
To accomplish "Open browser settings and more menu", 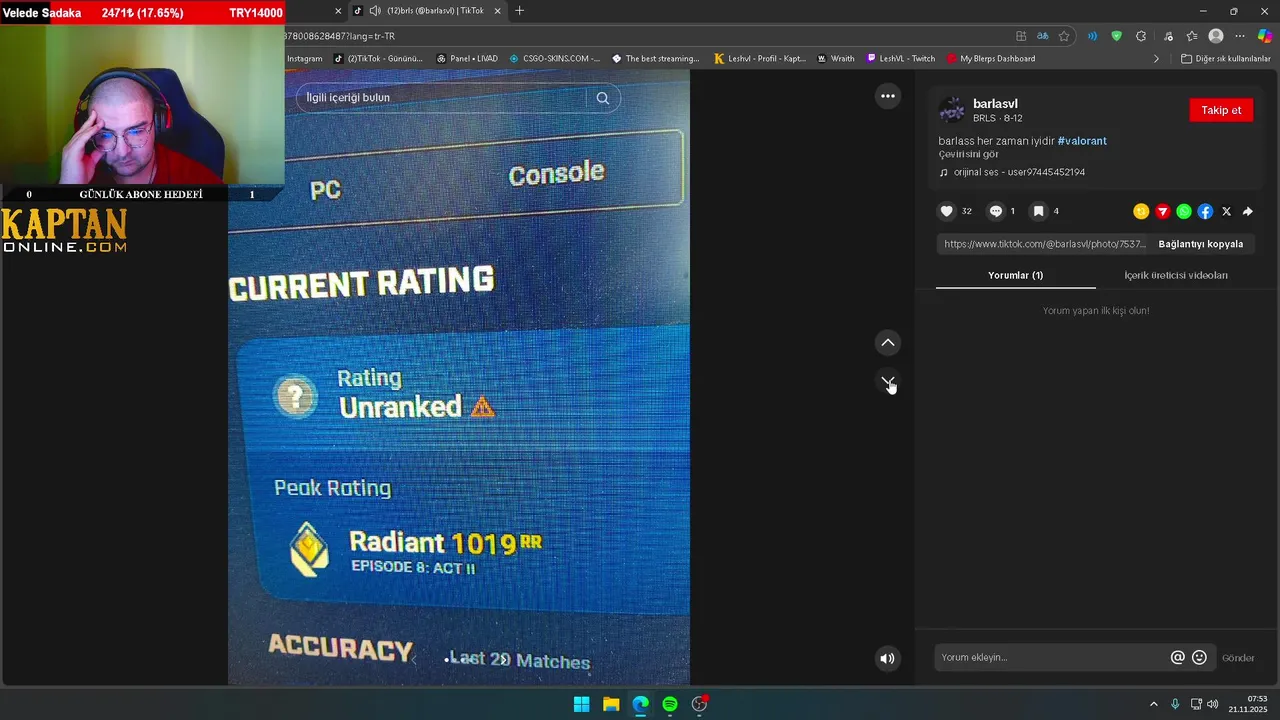I will (x=1240, y=36).
